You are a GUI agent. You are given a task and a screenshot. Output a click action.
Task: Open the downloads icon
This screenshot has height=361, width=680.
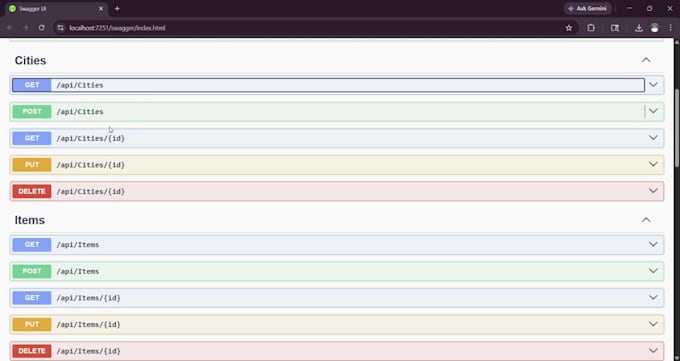pos(638,28)
